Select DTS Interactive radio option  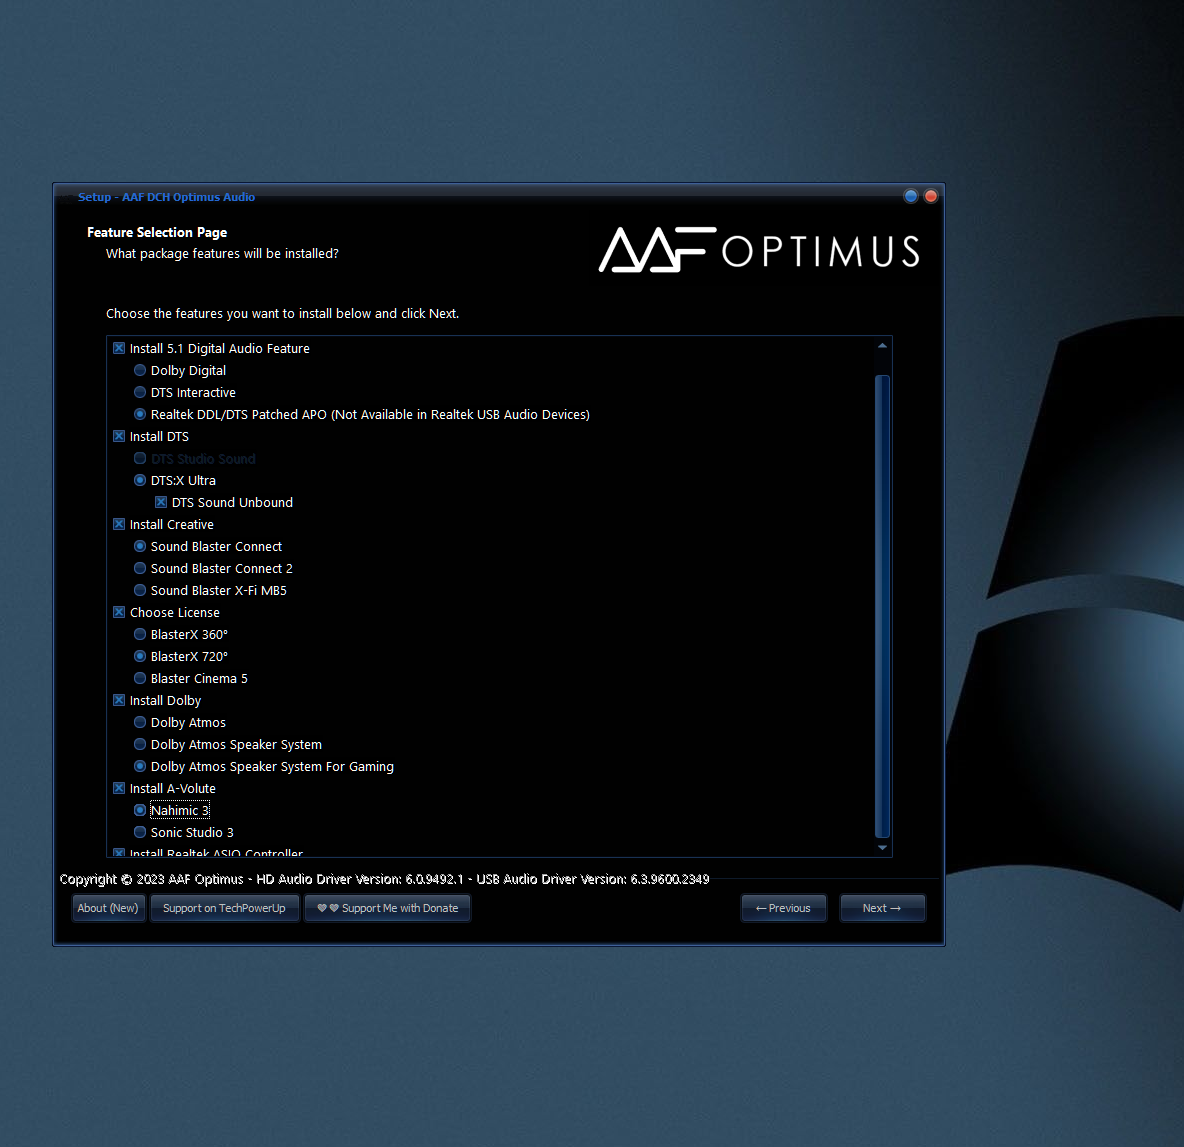tap(140, 392)
